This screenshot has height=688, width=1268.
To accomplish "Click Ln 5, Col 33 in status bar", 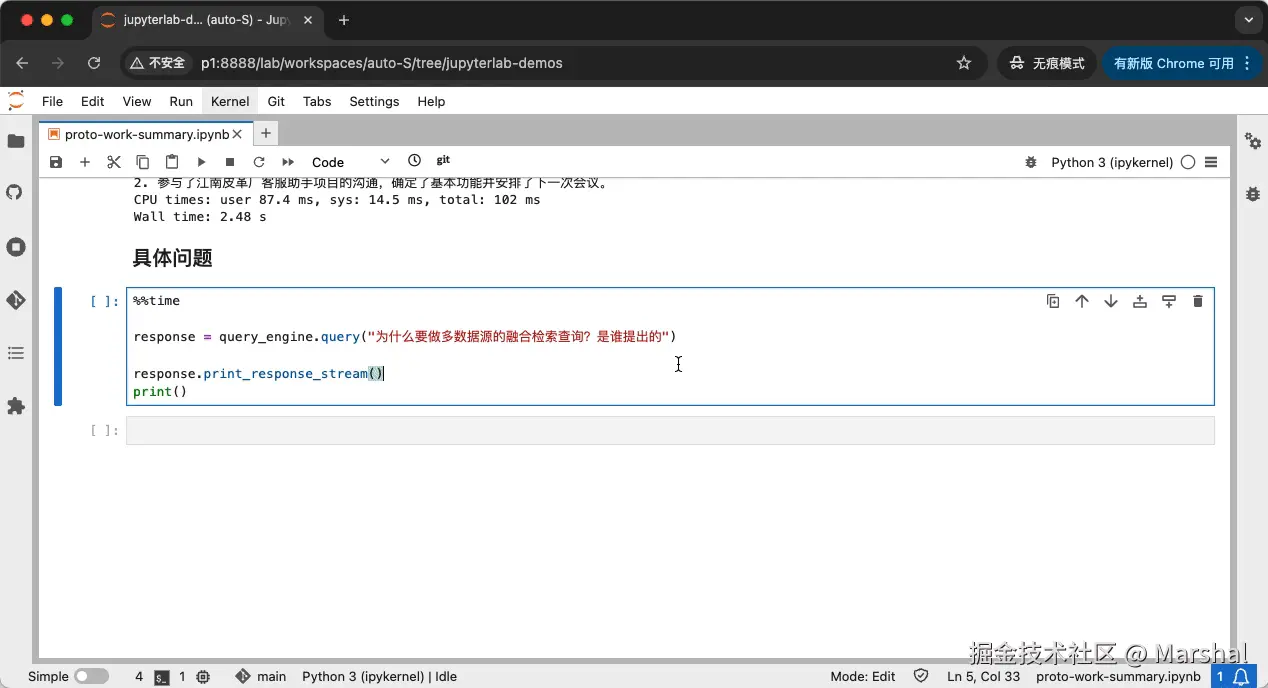I will pyautogui.click(x=984, y=677).
